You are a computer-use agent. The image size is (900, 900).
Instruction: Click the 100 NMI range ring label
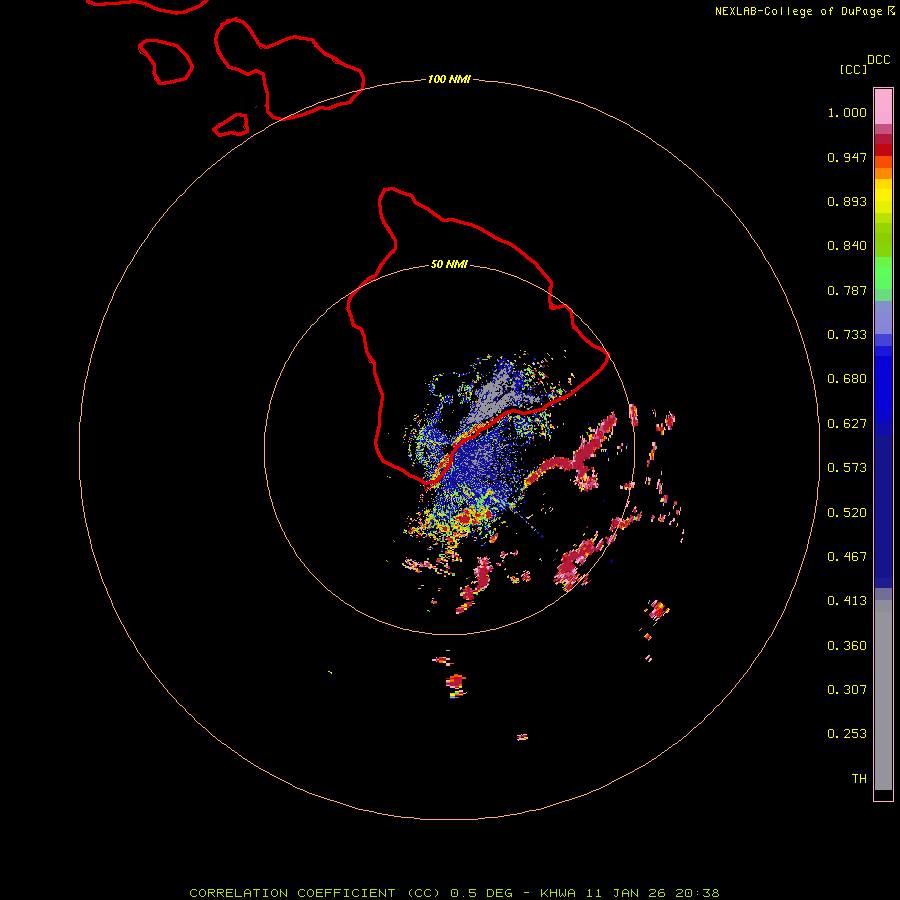(449, 79)
